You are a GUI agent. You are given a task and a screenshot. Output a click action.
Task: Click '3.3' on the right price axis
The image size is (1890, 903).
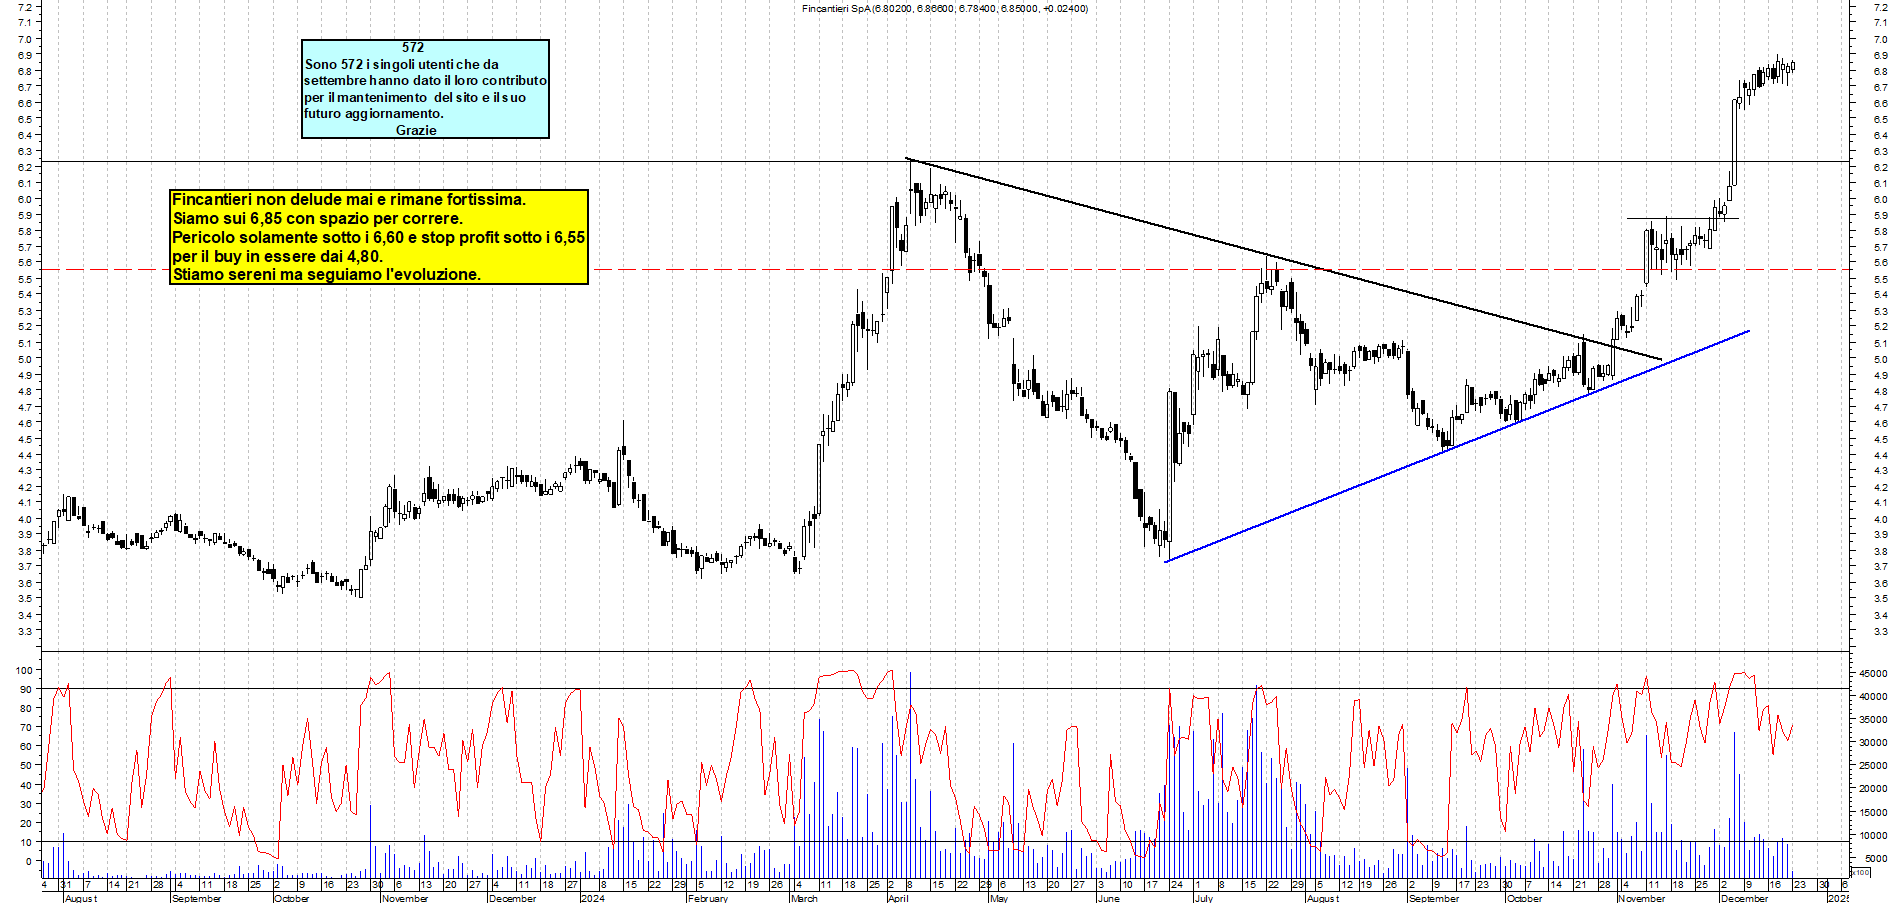point(1881,631)
